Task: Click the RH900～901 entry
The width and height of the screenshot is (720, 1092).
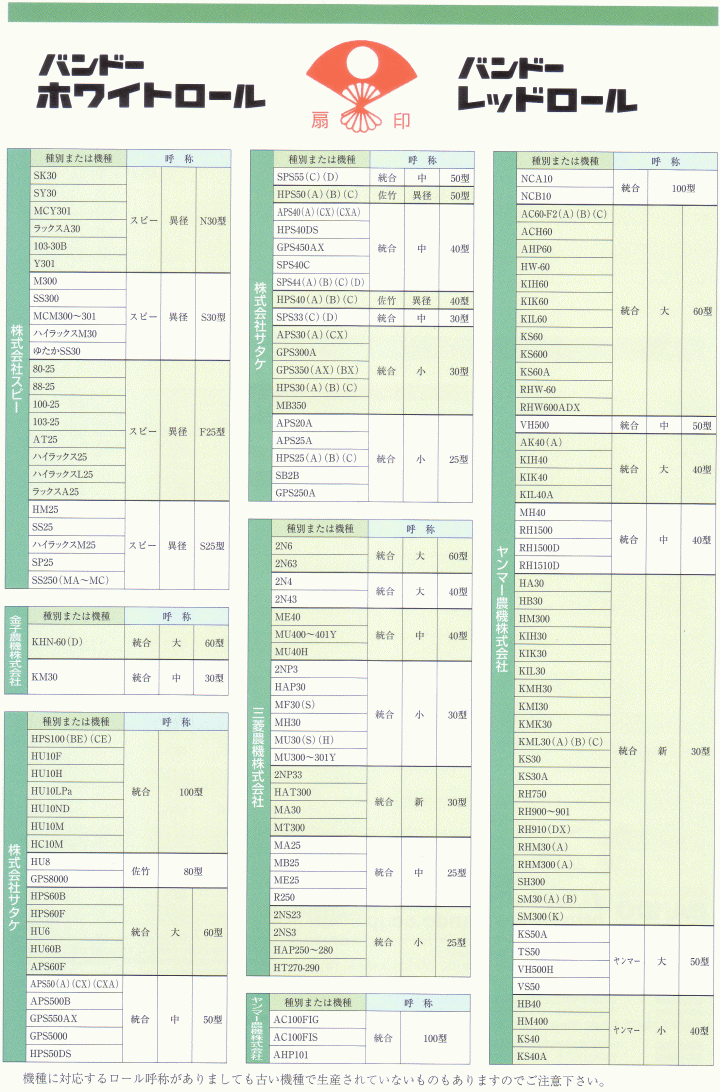Action: click(x=563, y=811)
